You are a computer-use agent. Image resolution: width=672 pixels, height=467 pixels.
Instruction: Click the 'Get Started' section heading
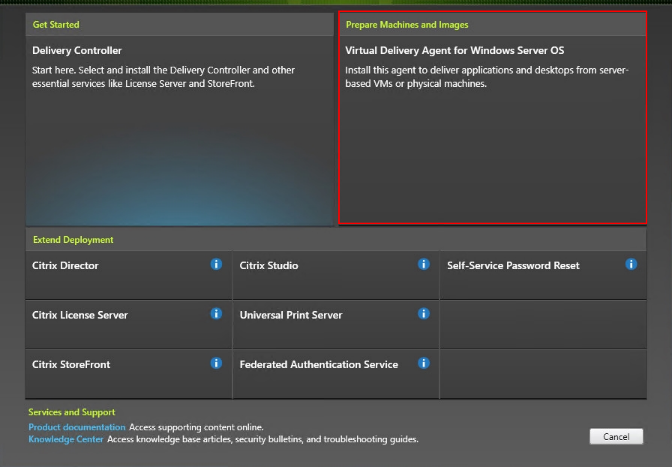(x=56, y=25)
